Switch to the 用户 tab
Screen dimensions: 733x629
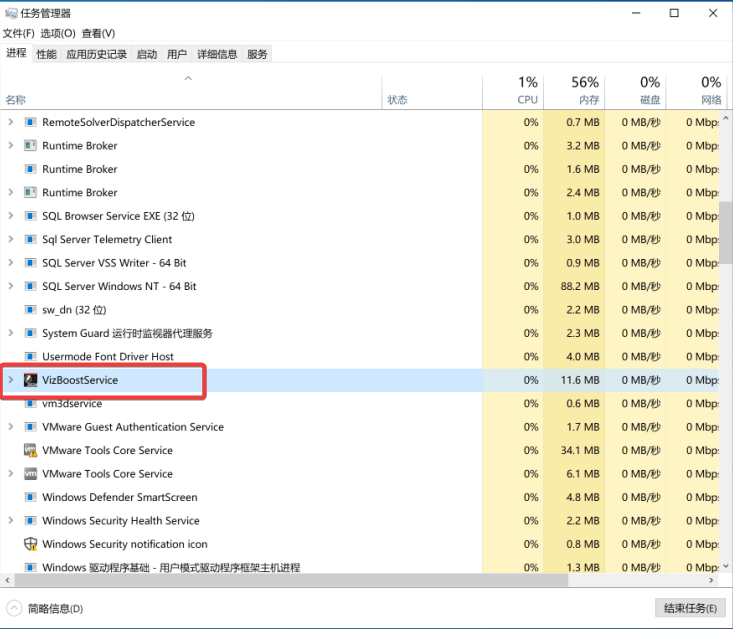click(x=176, y=54)
